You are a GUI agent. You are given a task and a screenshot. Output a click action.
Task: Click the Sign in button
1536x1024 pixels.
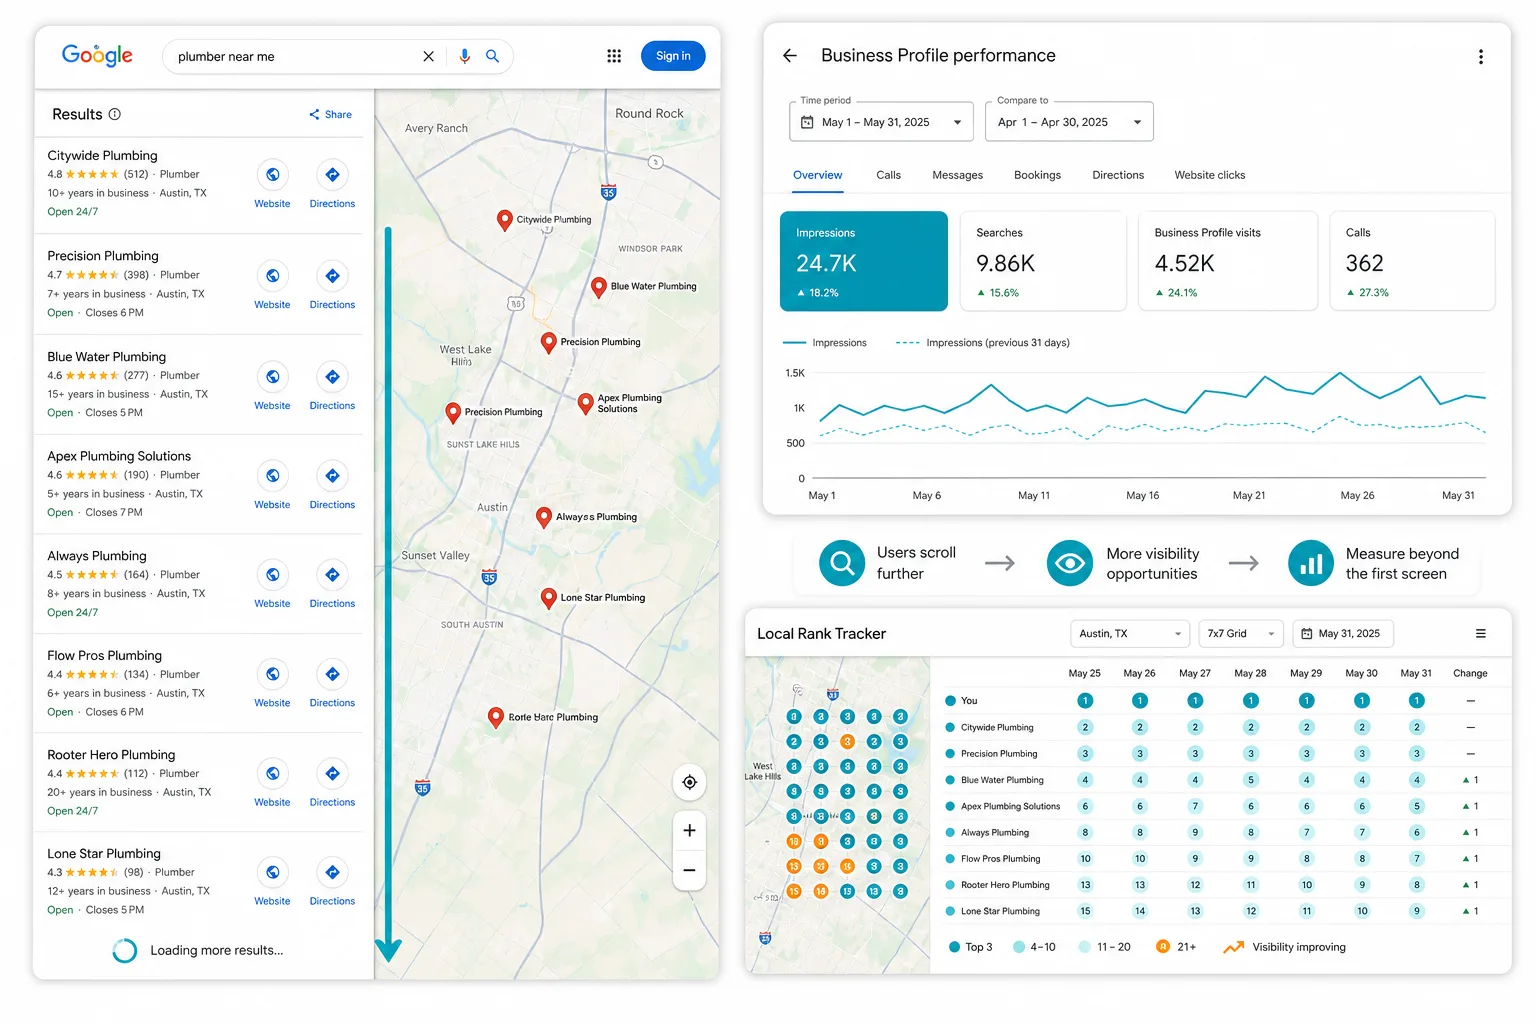point(673,56)
